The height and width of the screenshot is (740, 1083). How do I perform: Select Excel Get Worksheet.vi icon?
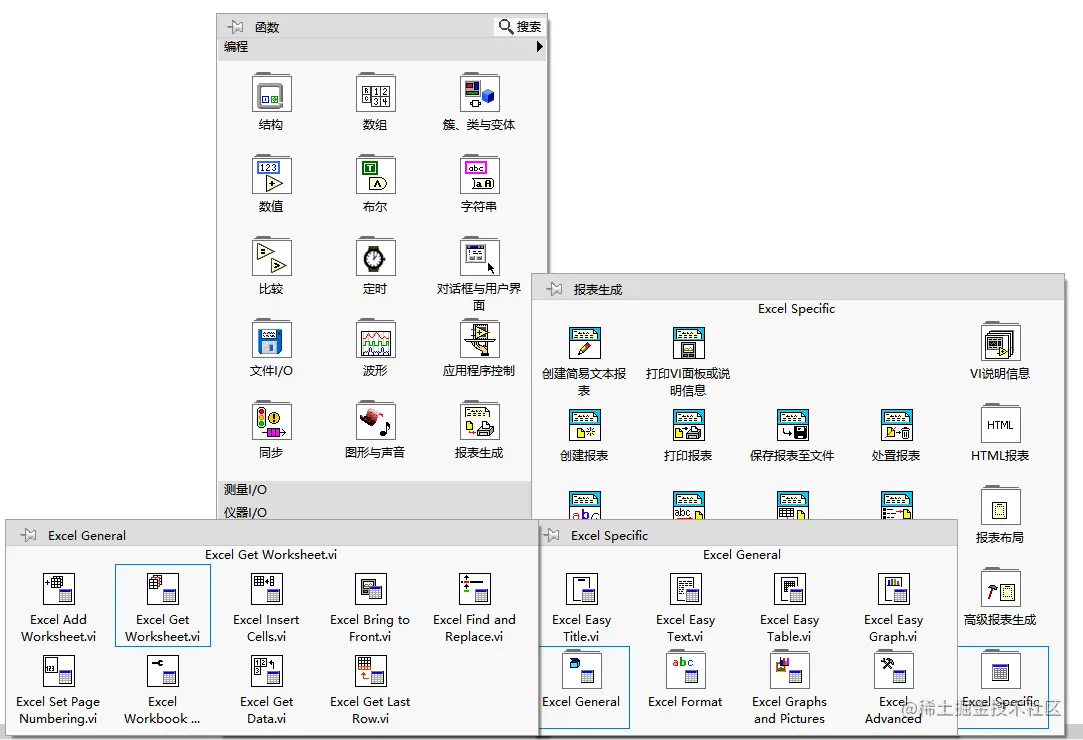point(163,589)
